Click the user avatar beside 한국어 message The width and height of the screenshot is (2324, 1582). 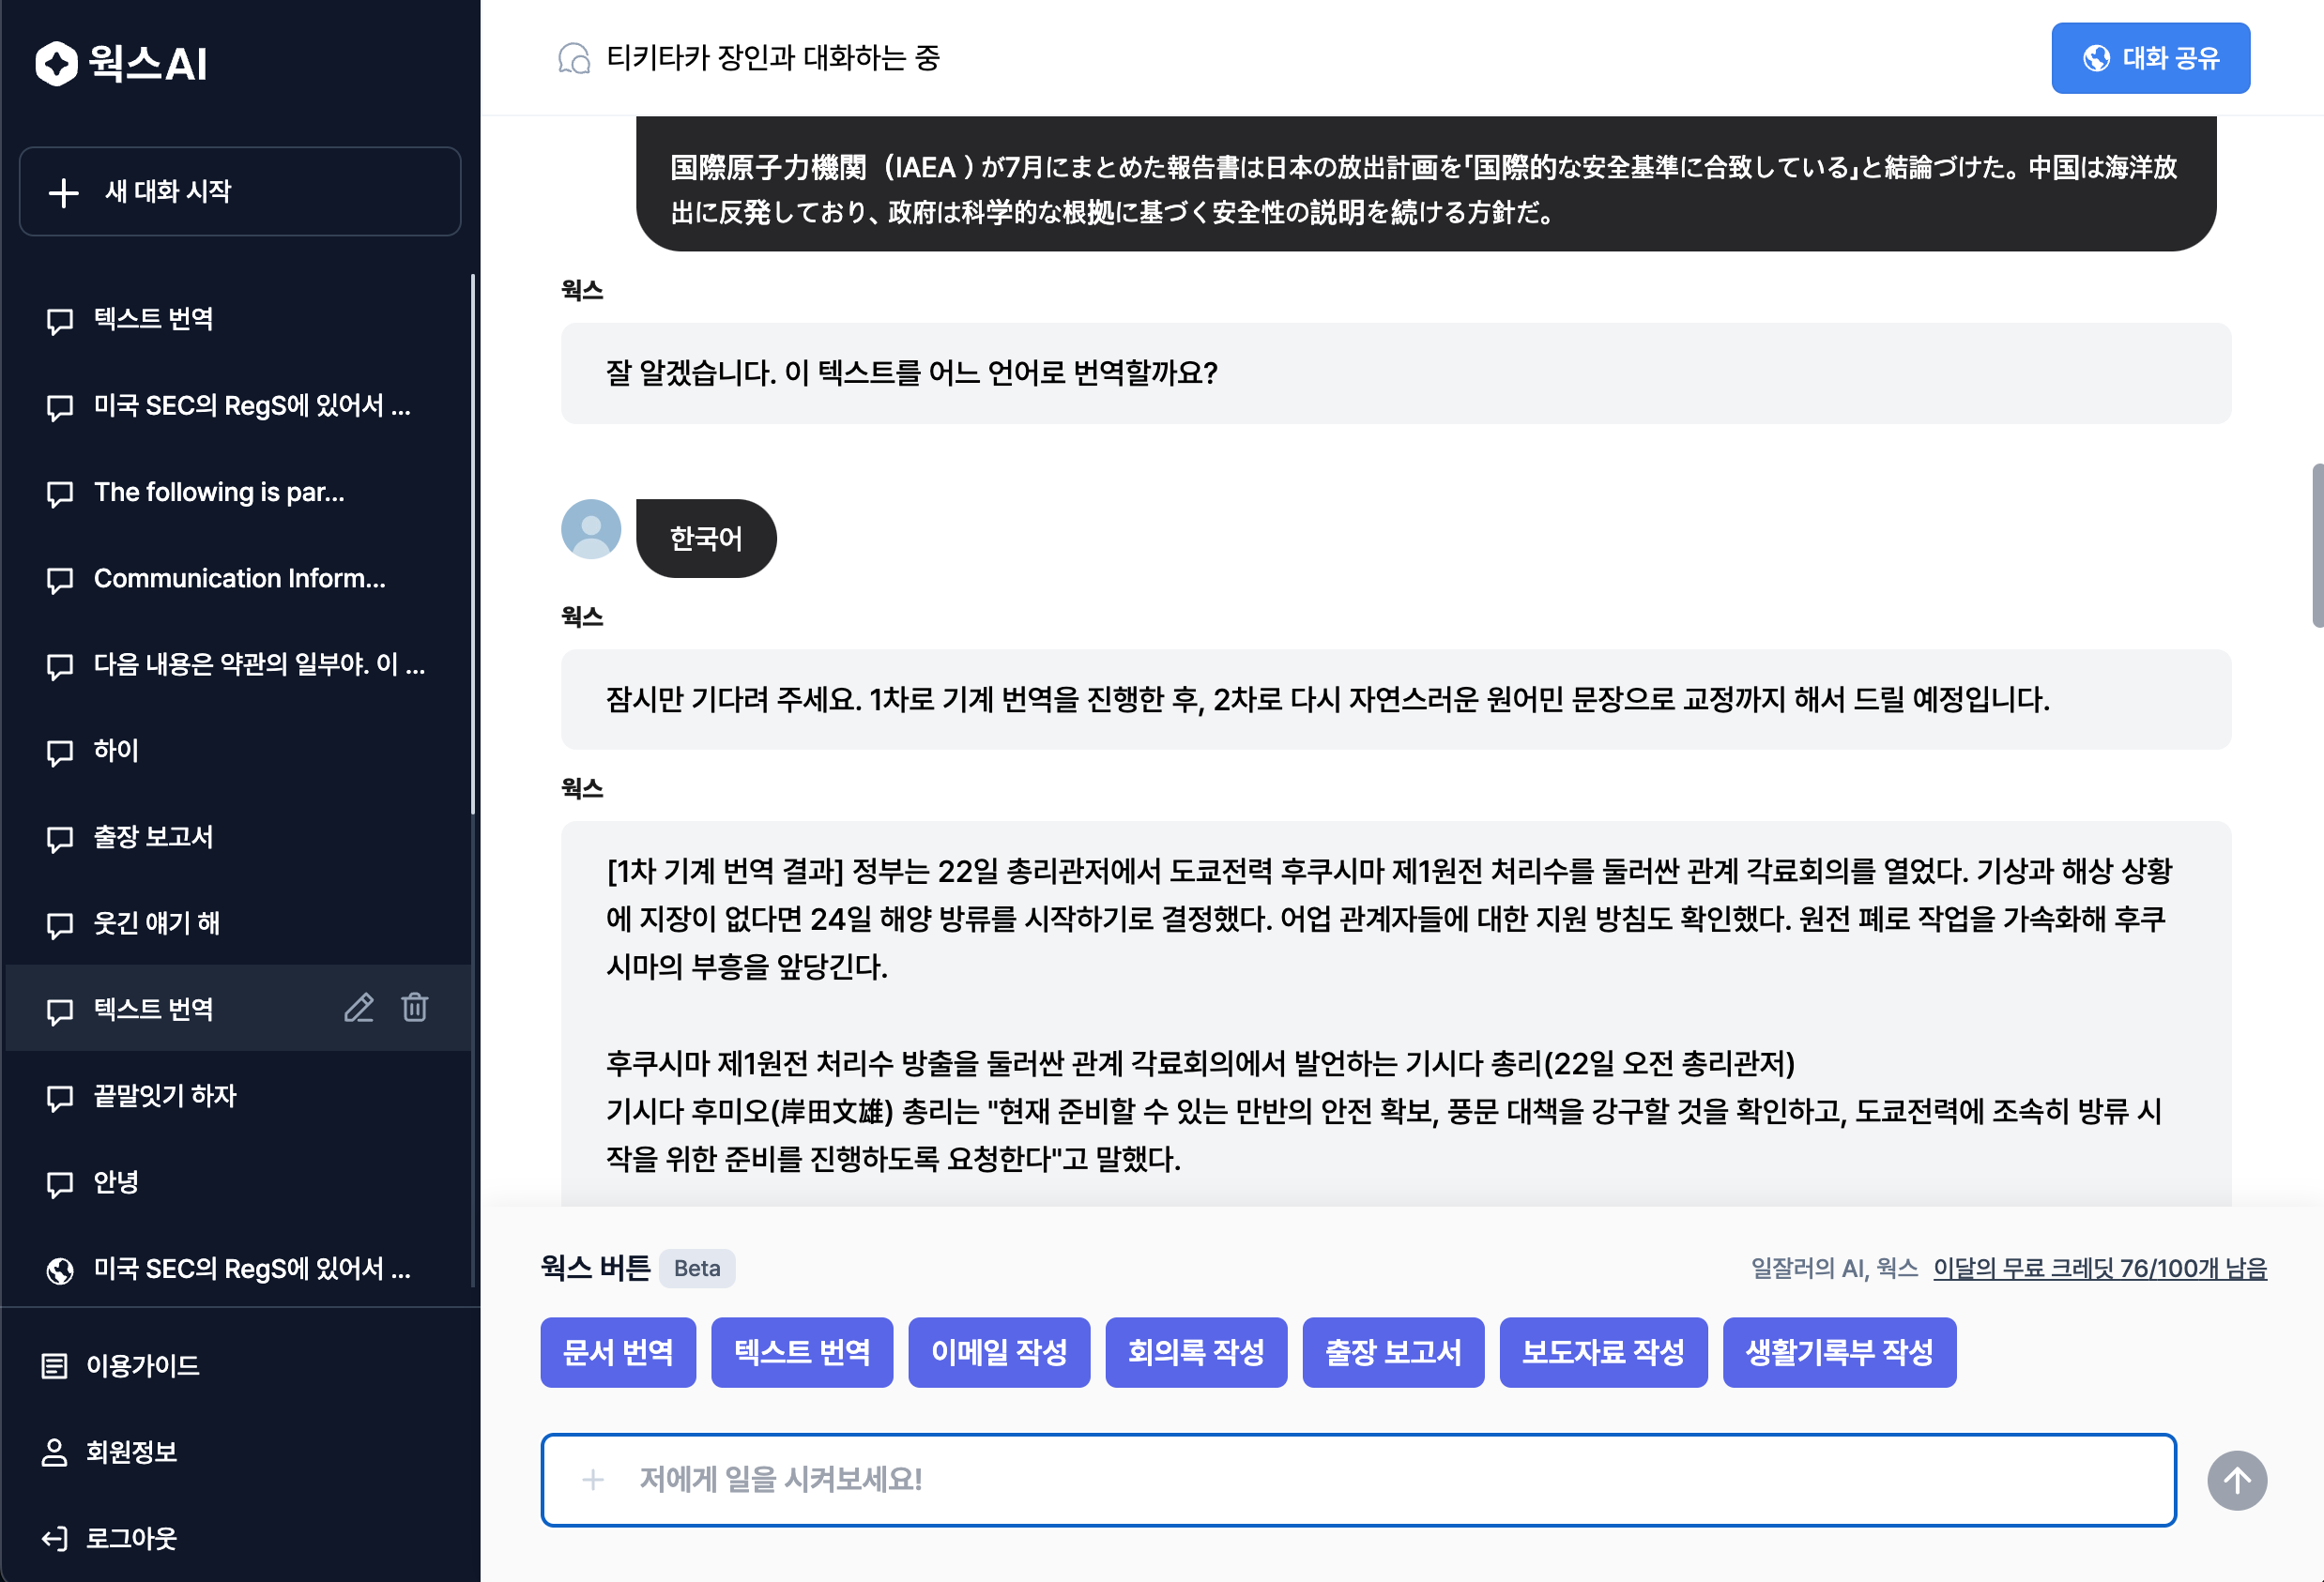(x=591, y=529)
